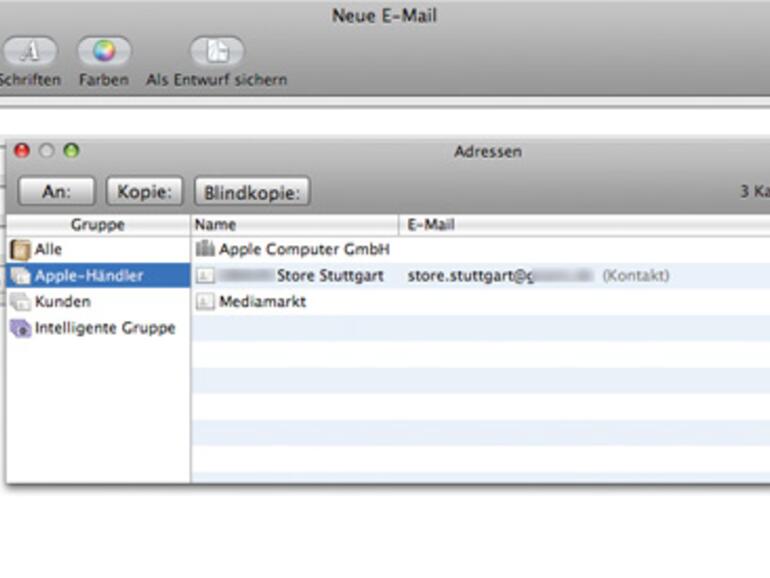Select the Kunden group
Viewport: 770px width, 578px height.
pos(98,302)
